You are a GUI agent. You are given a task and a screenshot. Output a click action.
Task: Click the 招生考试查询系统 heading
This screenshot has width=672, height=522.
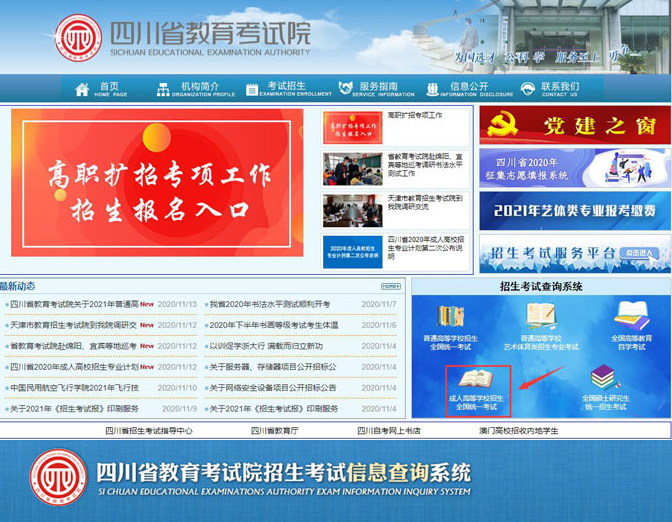[541, 286]
